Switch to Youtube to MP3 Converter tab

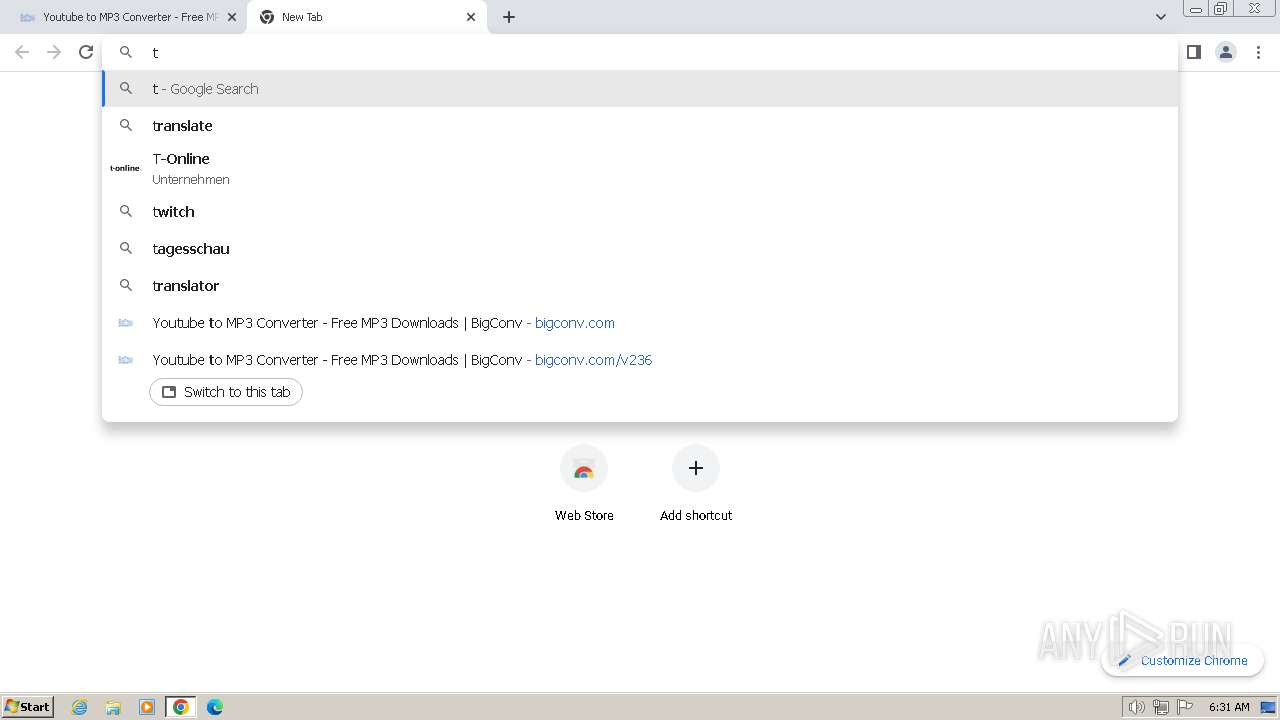[x=122, y=17]
